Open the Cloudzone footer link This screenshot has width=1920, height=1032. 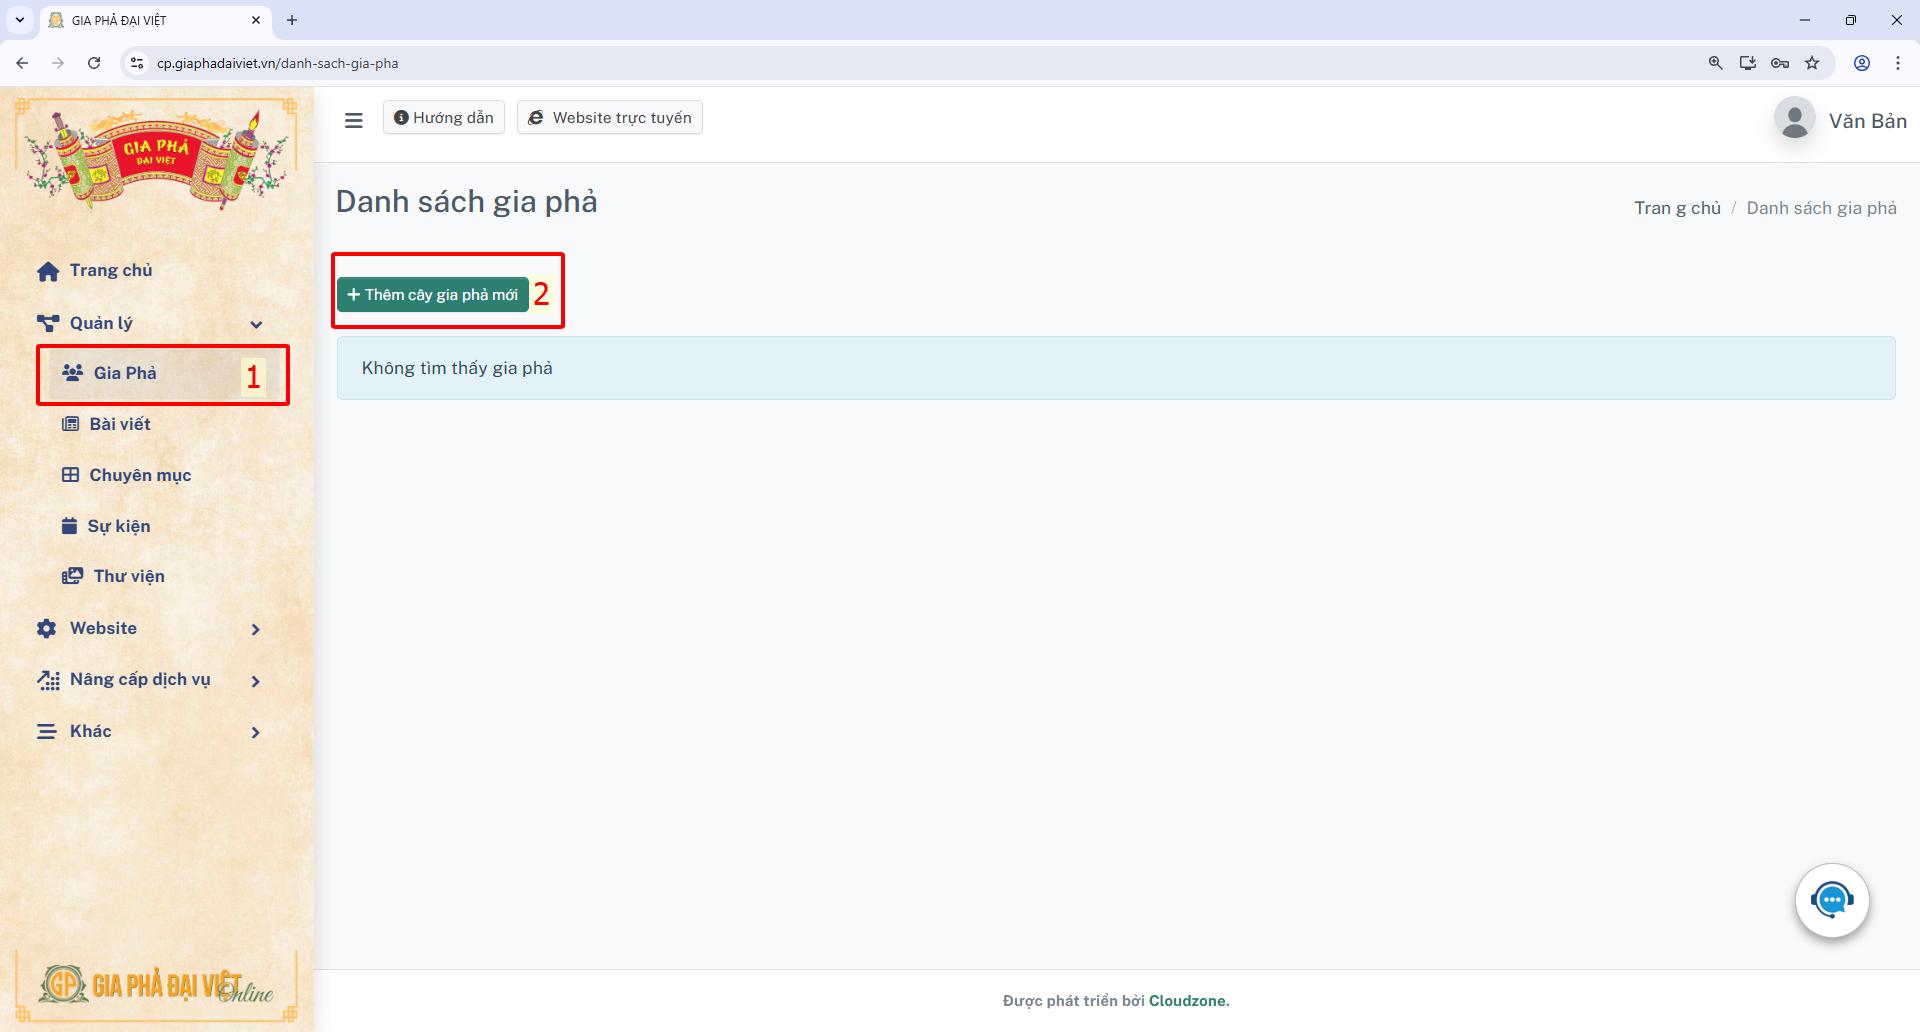tap(1189, 1000)
